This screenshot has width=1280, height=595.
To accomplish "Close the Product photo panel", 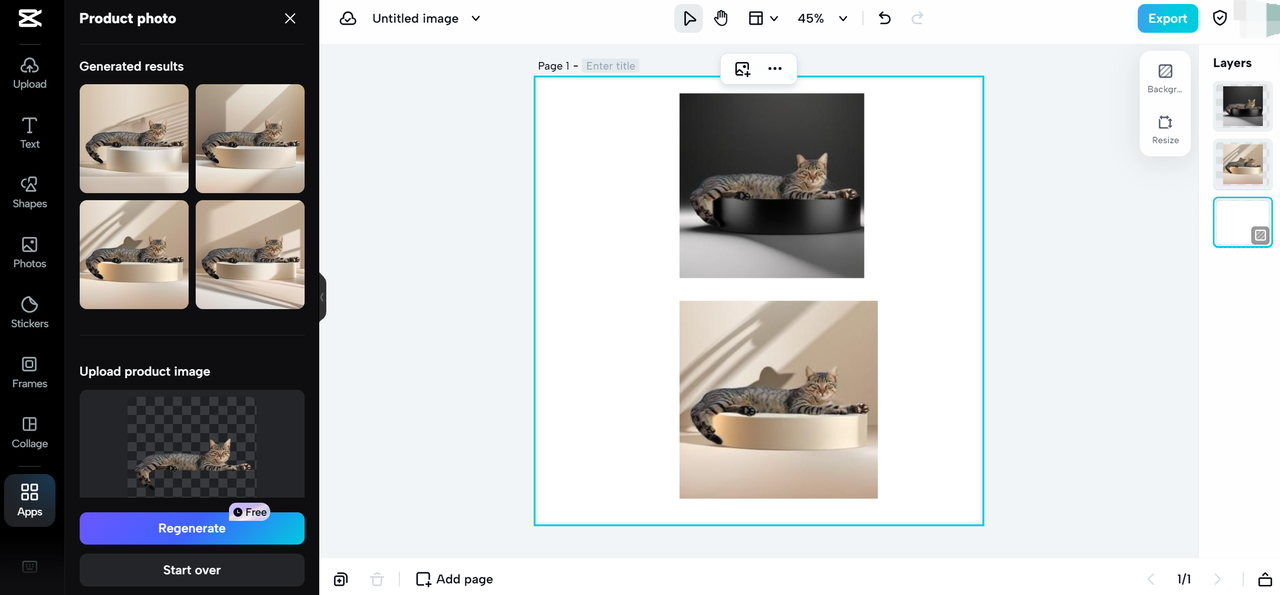I will click(290, 19).
